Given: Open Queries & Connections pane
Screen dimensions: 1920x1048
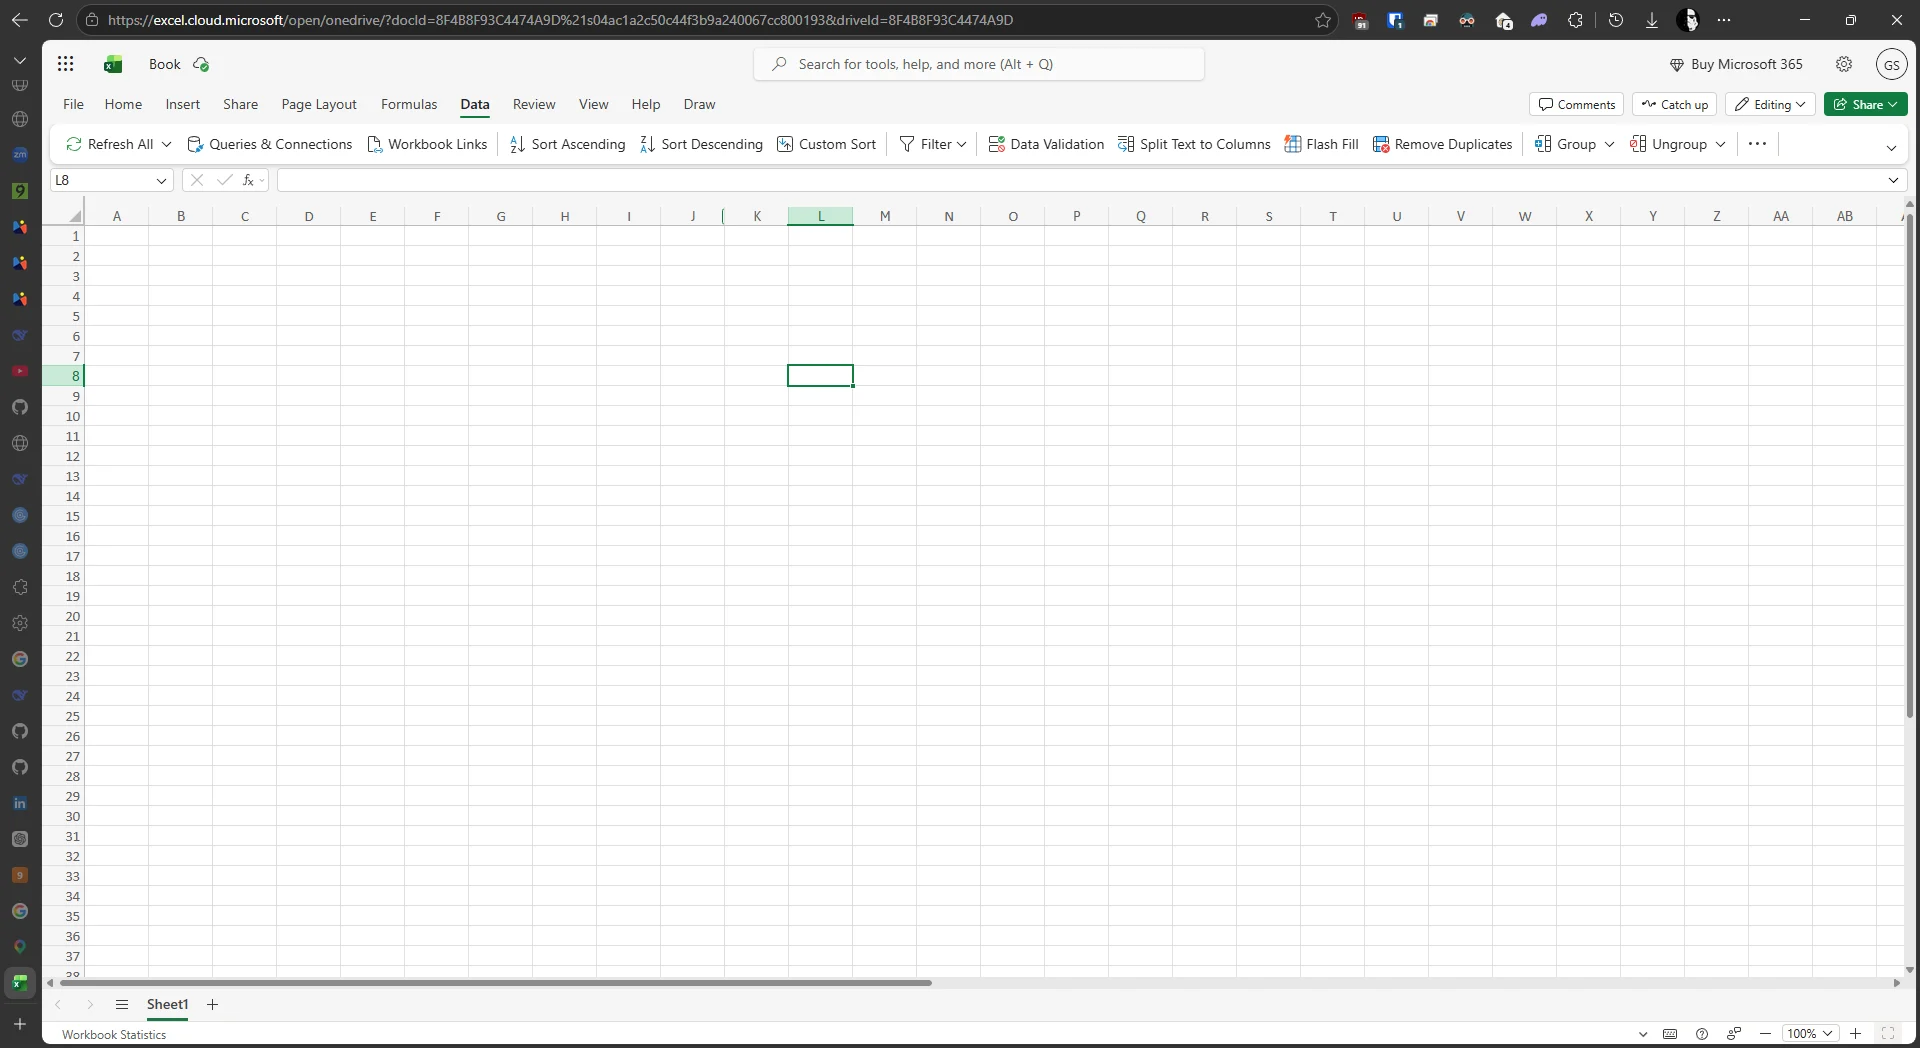Looking at the screenshot, I should click(270, 144).
